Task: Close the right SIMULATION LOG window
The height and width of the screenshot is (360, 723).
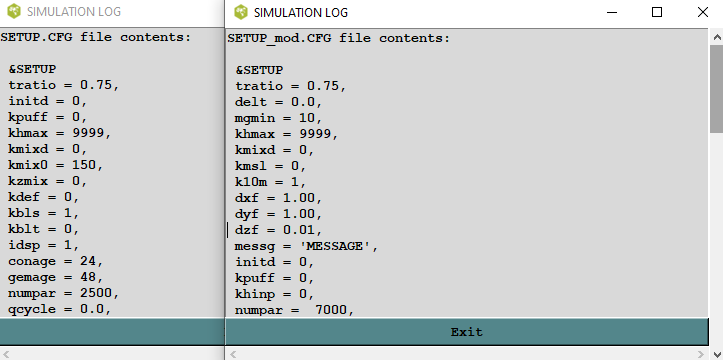Action: [702, 12]
